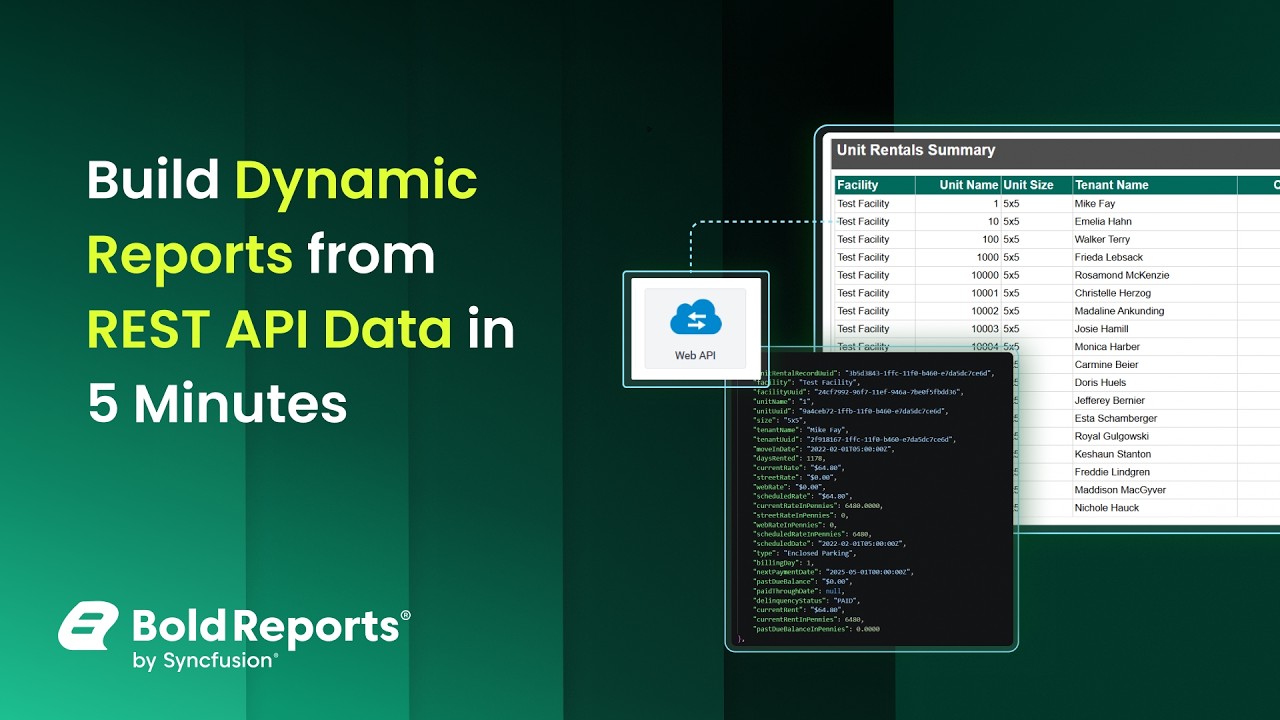1280x720 pixels.
Task: Click the Test Facility cell in Mike Fay row
Action: point(863,204)
